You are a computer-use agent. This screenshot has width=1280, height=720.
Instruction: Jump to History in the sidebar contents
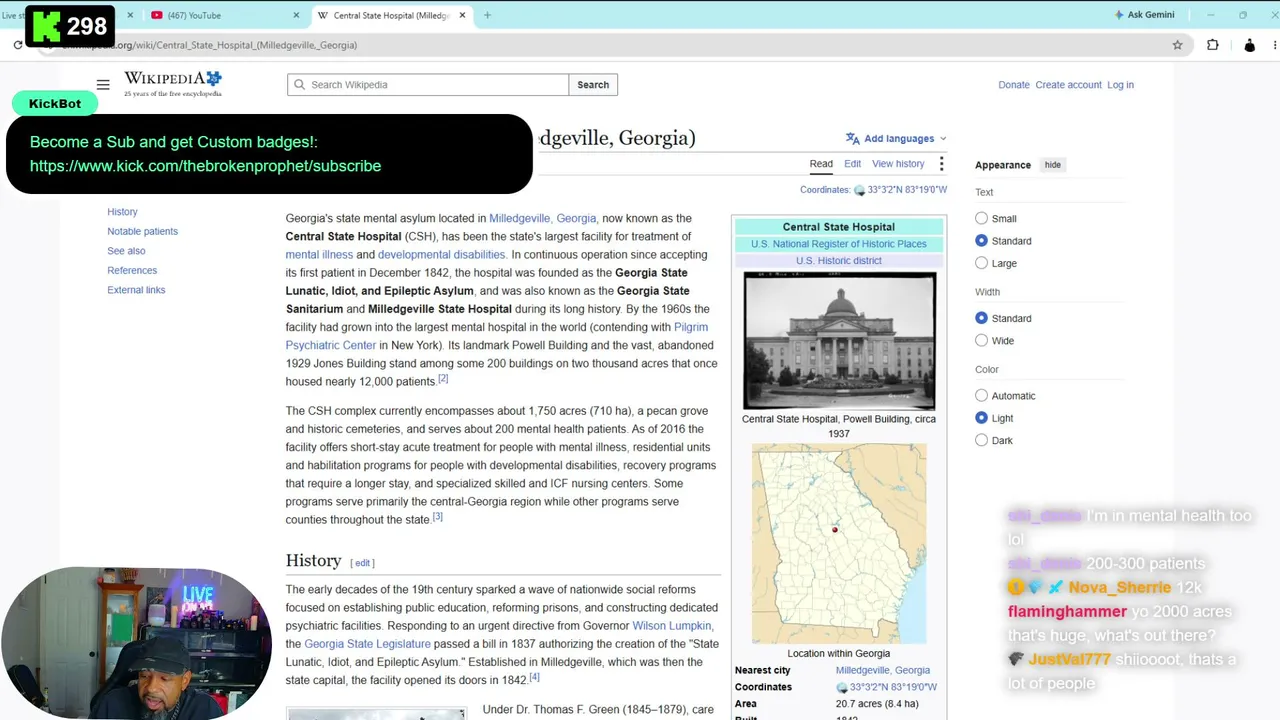click(122, 212)
